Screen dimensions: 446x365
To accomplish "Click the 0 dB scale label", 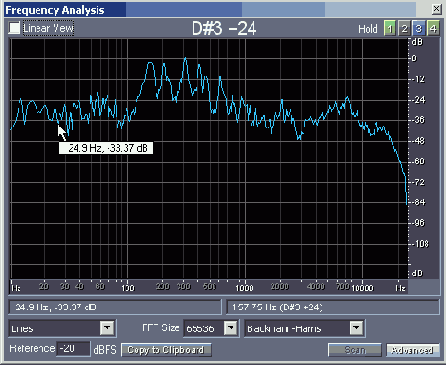I will click(x=414, y=58).
